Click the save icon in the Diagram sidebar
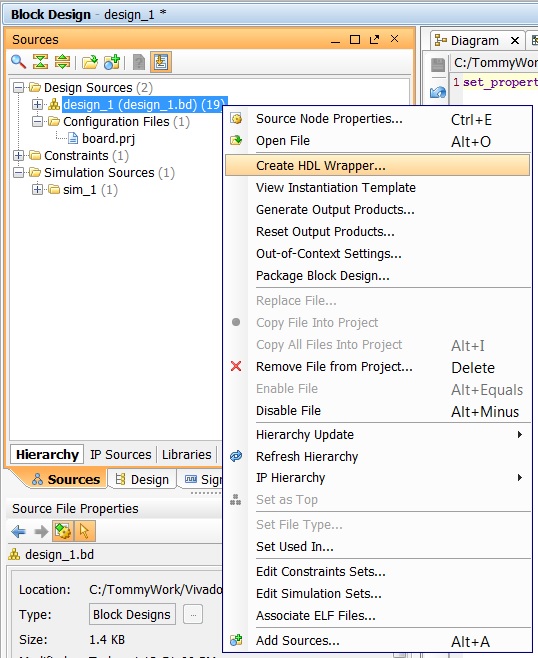The height and width of the screenshot is (658, 538). coord(438,65)
